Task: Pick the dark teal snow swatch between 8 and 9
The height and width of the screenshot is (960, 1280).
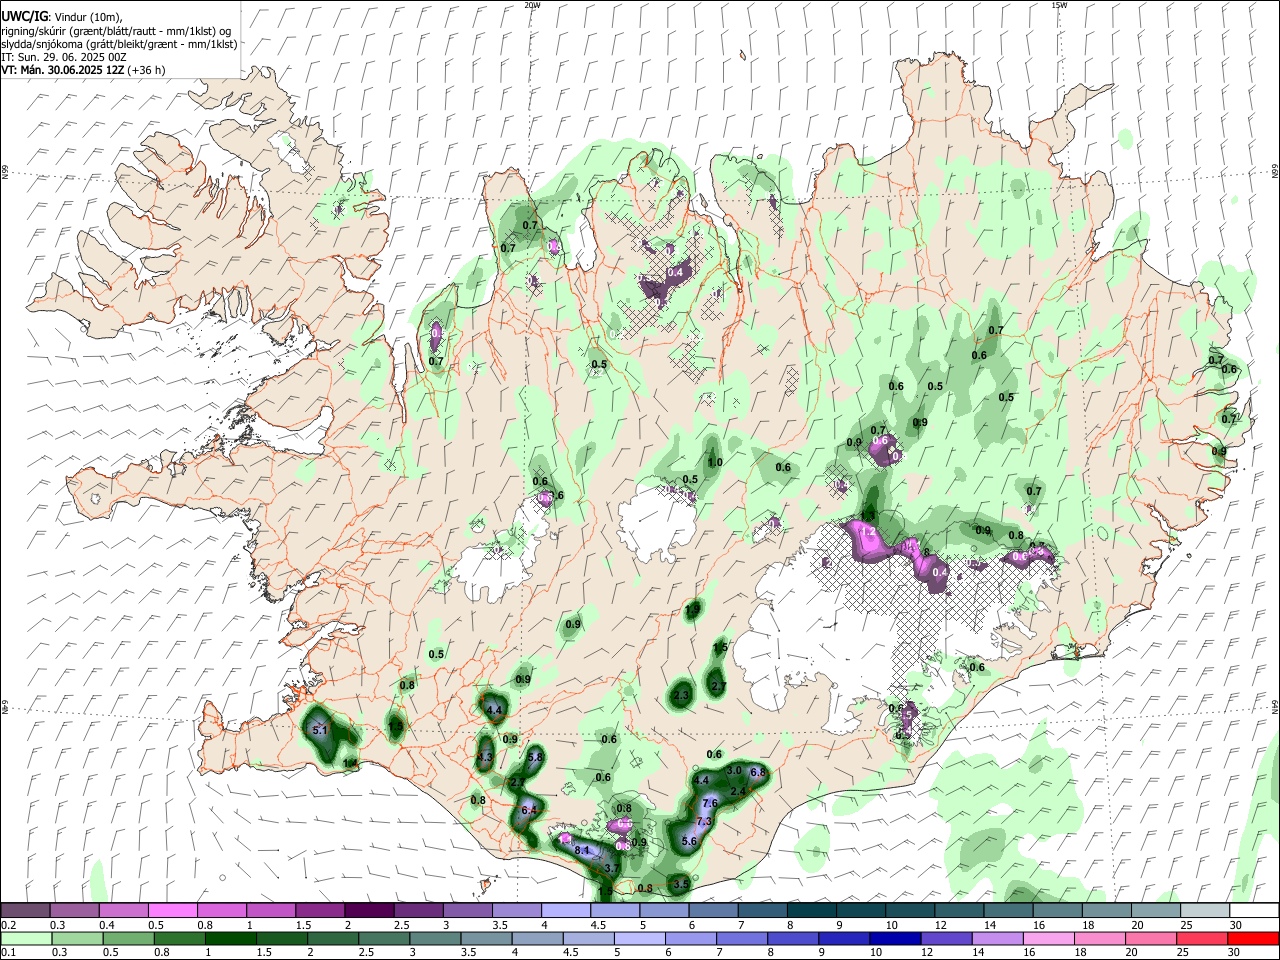Action: (812, 910)
